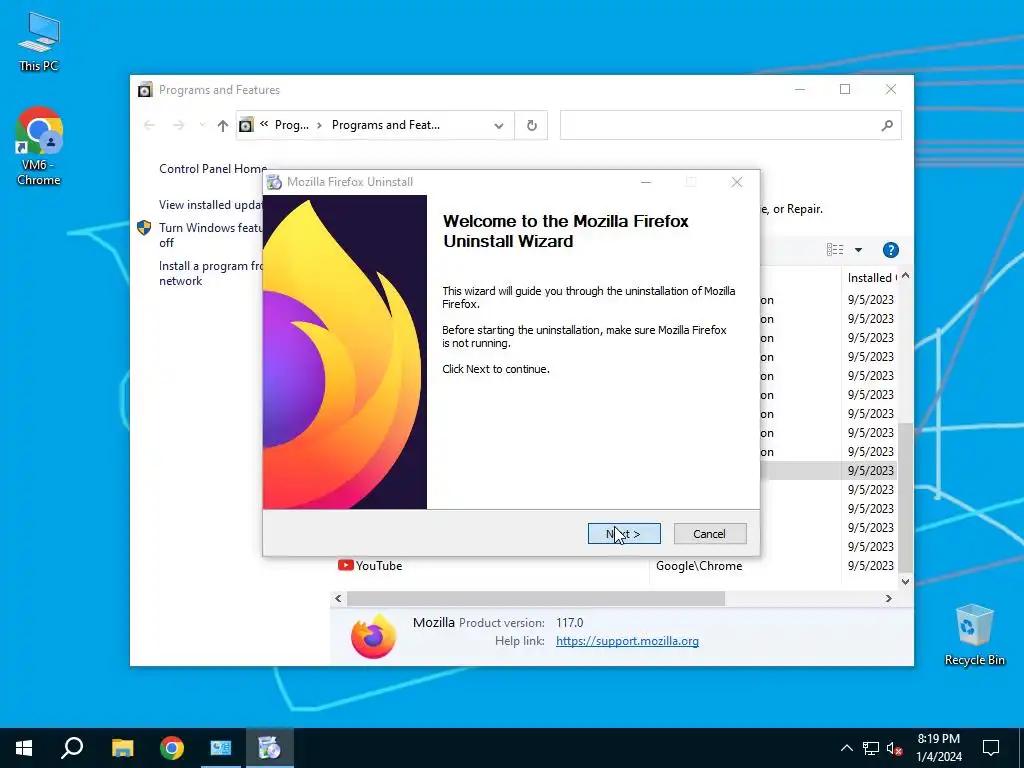Switch to Control Panel taskbar item

221,748
